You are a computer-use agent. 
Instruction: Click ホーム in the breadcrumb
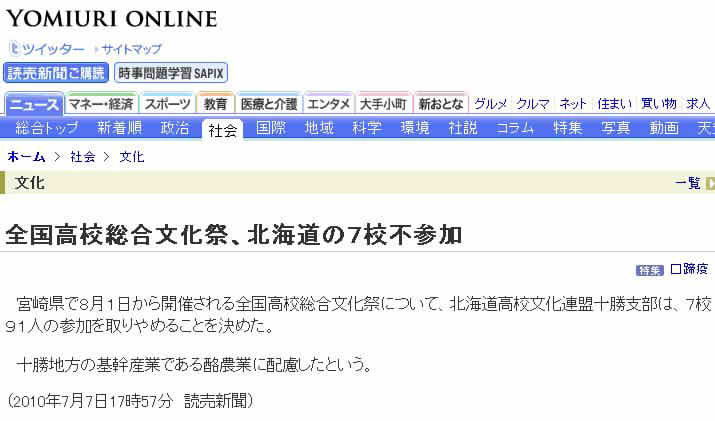[x=26, y=157]
